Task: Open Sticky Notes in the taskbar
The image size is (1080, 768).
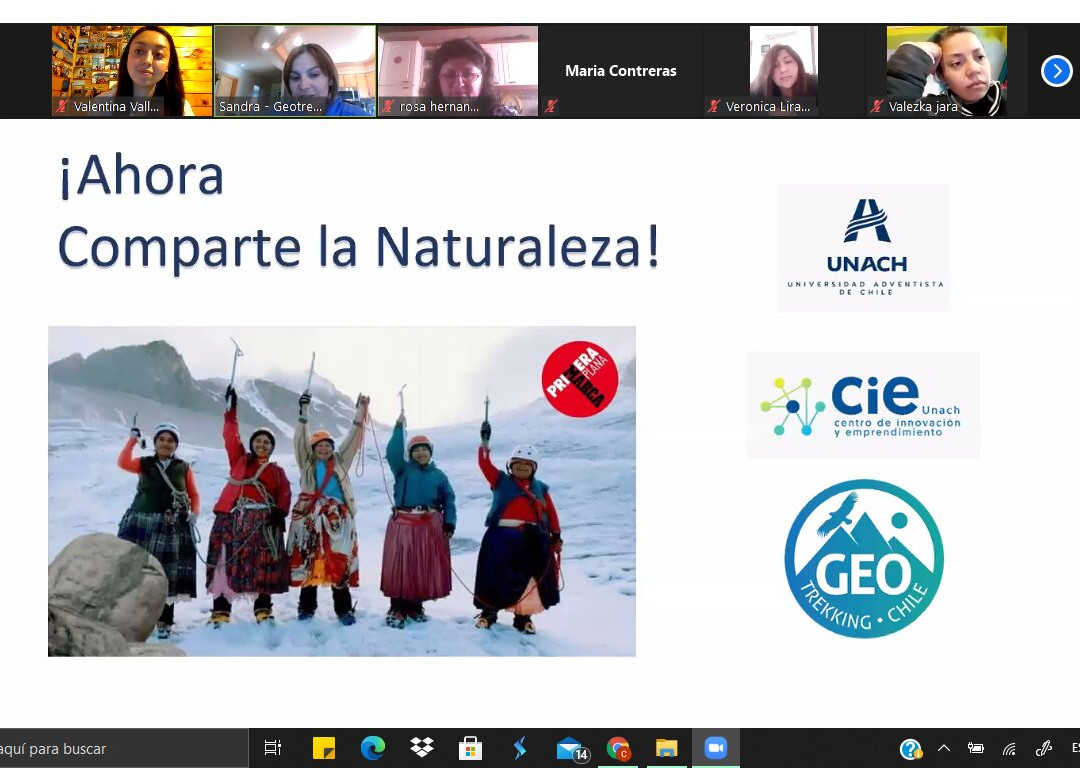Action: pyautogui.click(x=324, y=748)
